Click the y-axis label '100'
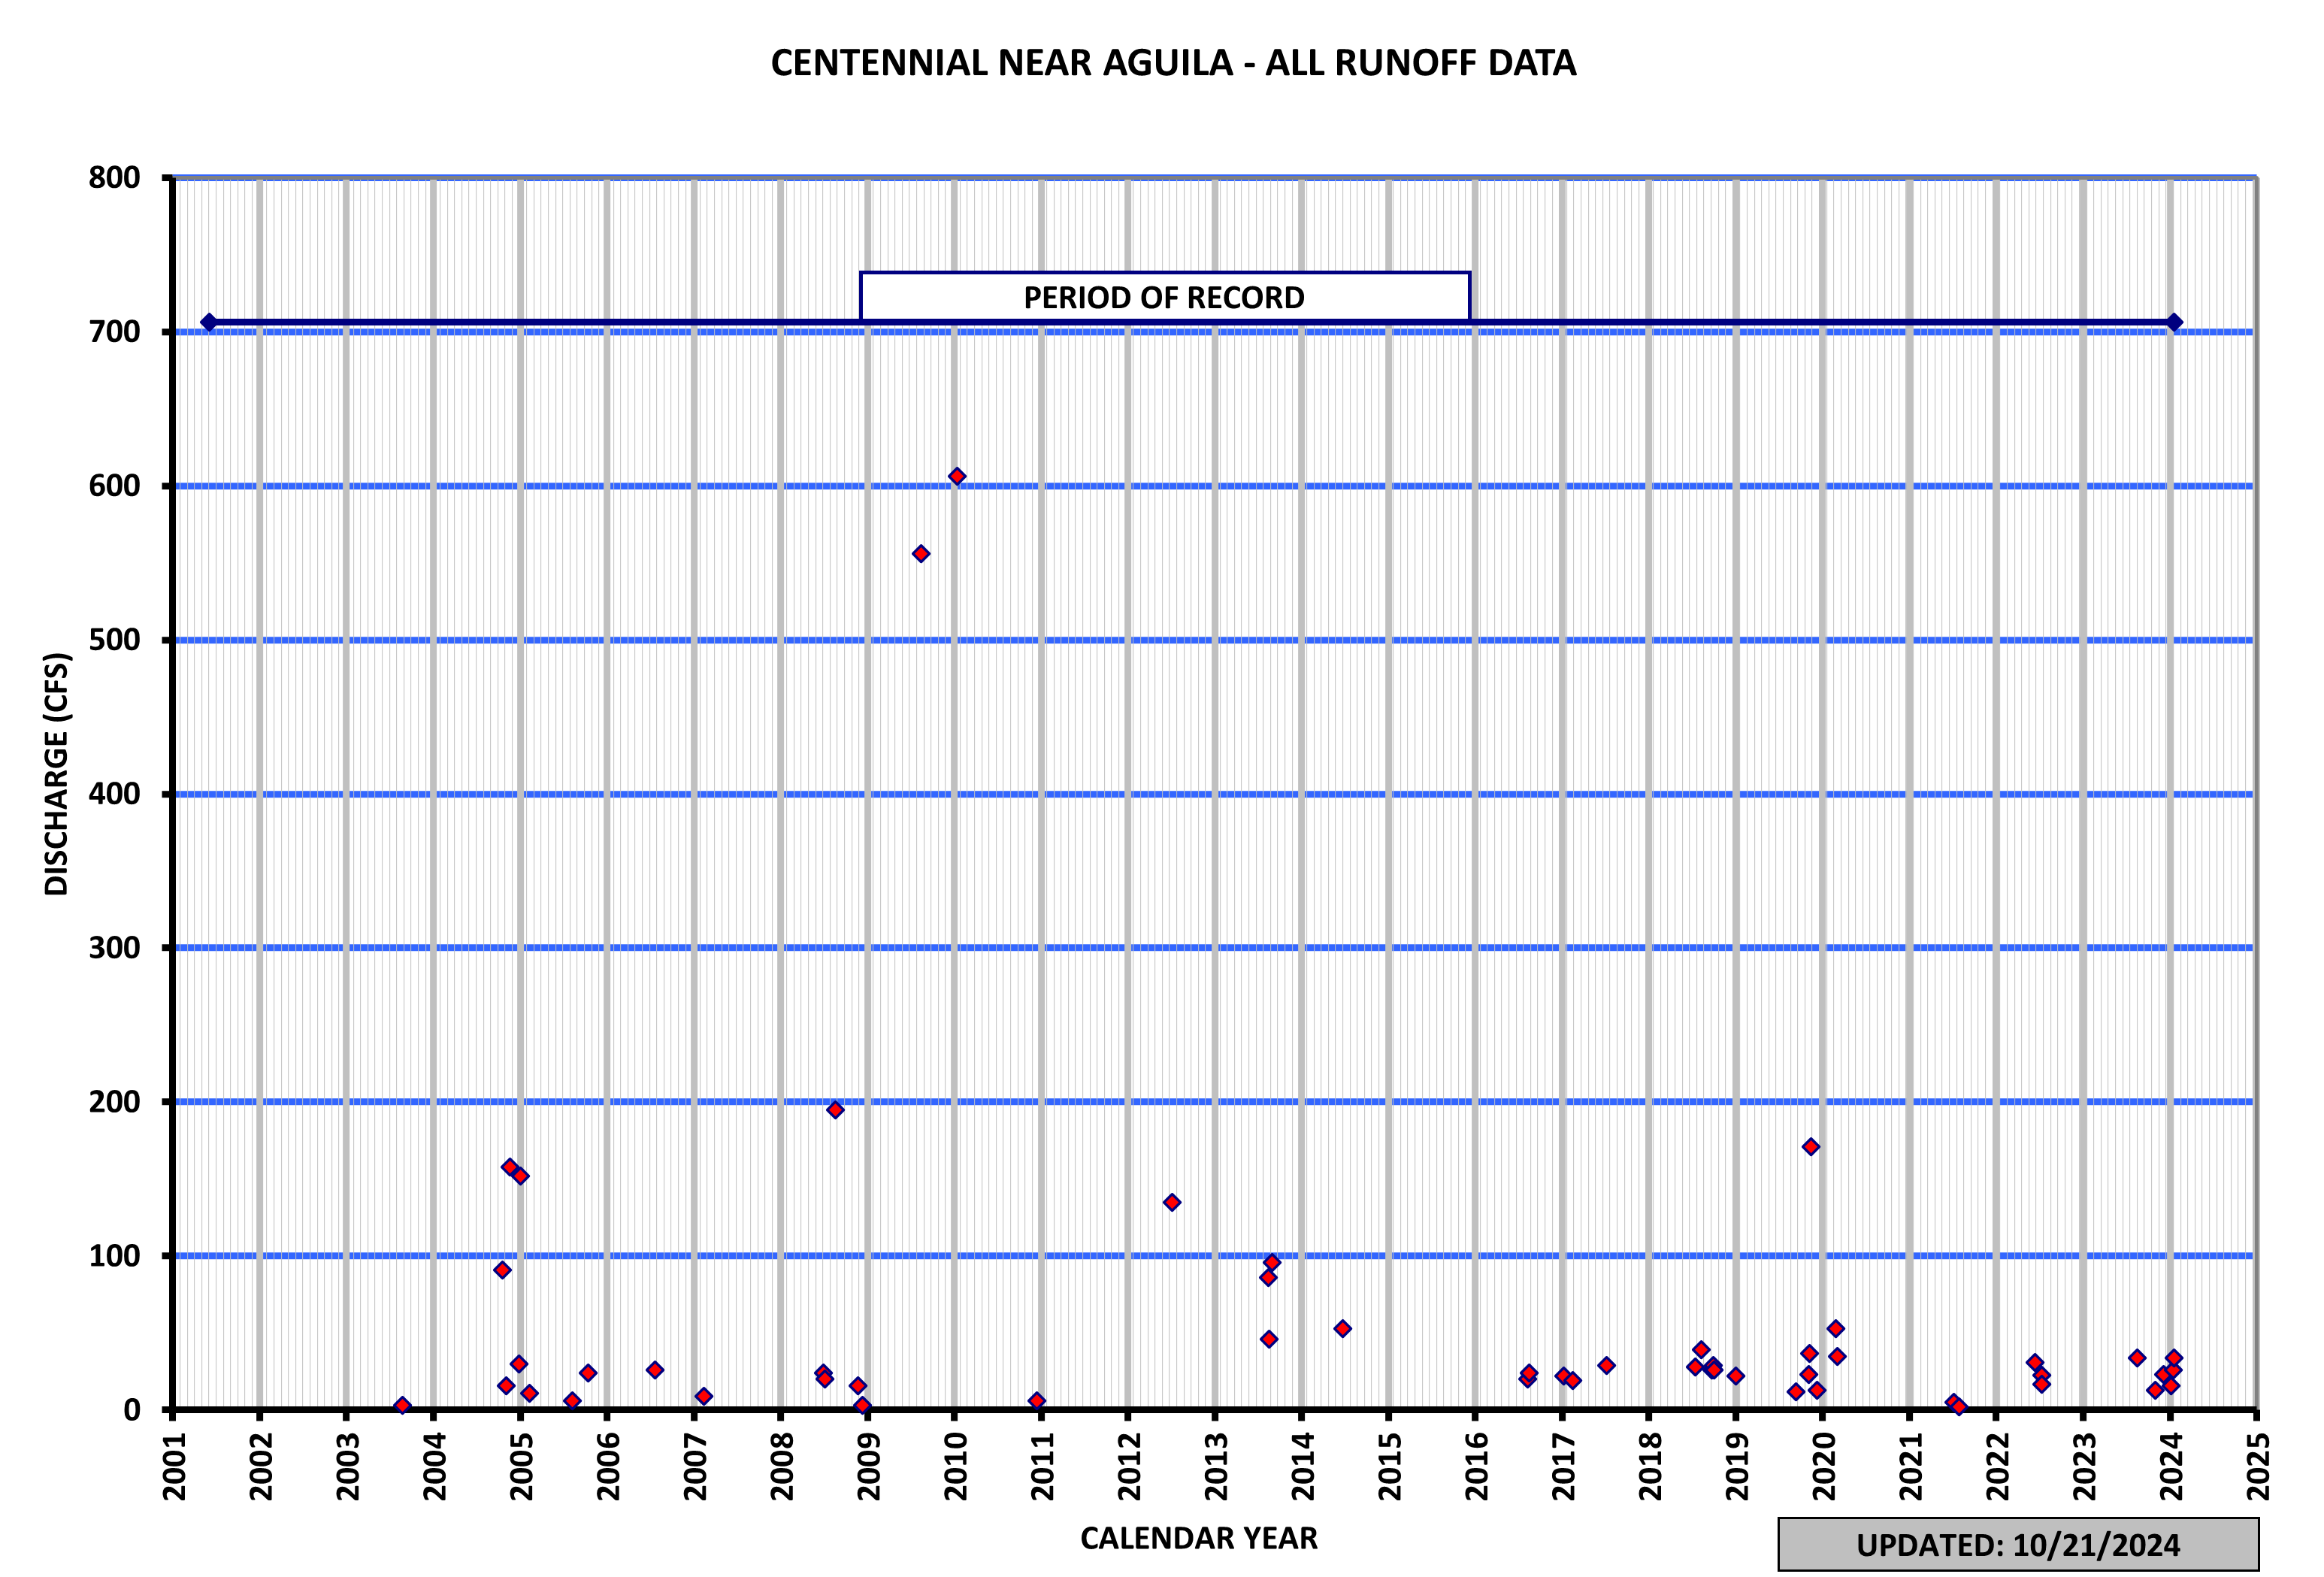2324x1577 pixels. 114,1256
